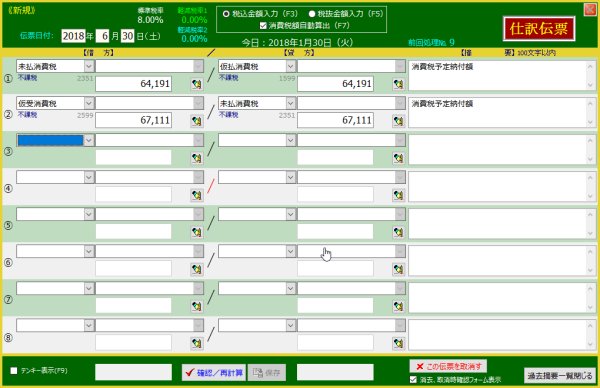Open row 5 credit account dropdown
This screenshot has height=388, width=600.
290,214
